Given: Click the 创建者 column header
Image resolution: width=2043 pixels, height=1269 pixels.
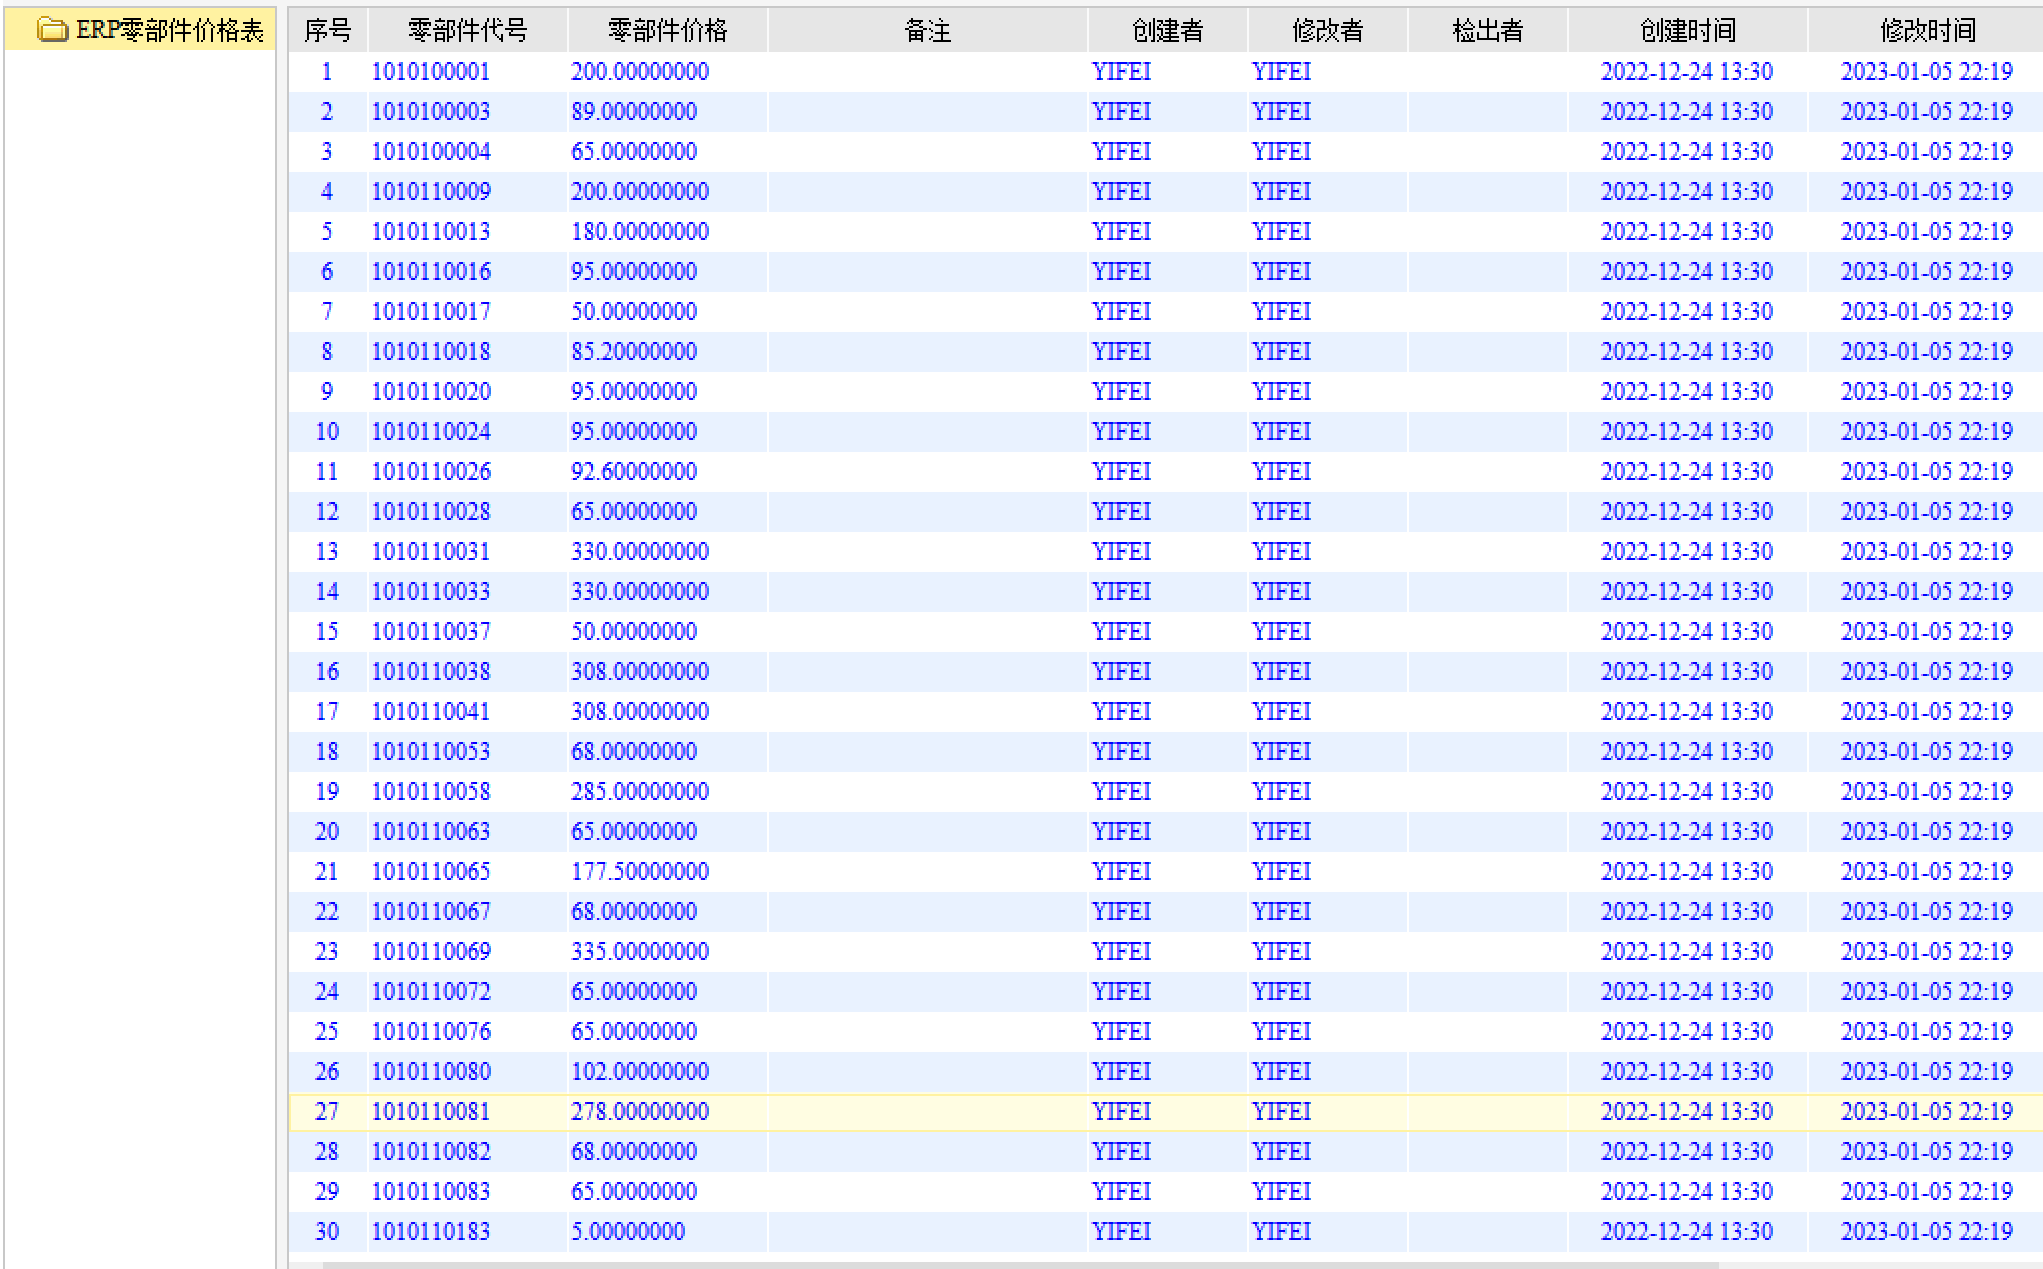Looking at the screenshot, I should 1167,30.
